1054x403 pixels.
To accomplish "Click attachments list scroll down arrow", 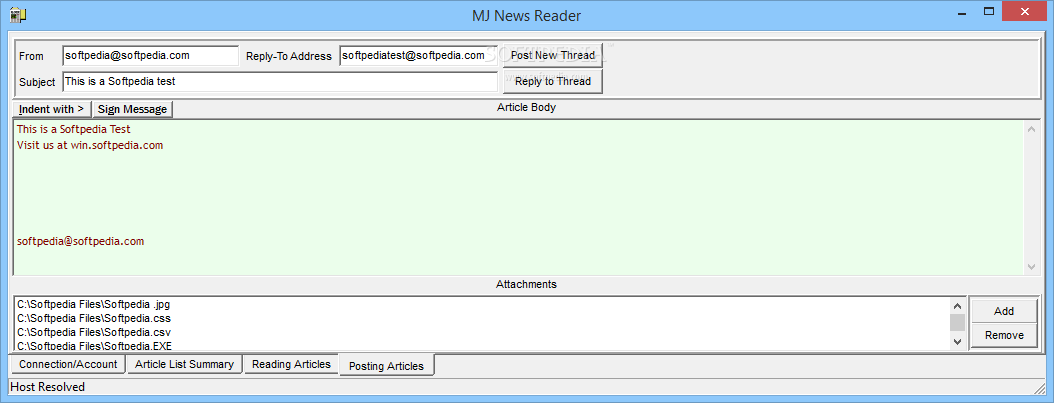I will pyautogui.click(x=957, y=343).
